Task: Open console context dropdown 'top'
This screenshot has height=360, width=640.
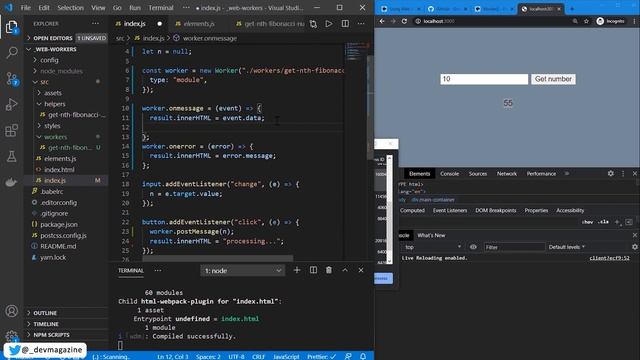Action: point(433,247)
